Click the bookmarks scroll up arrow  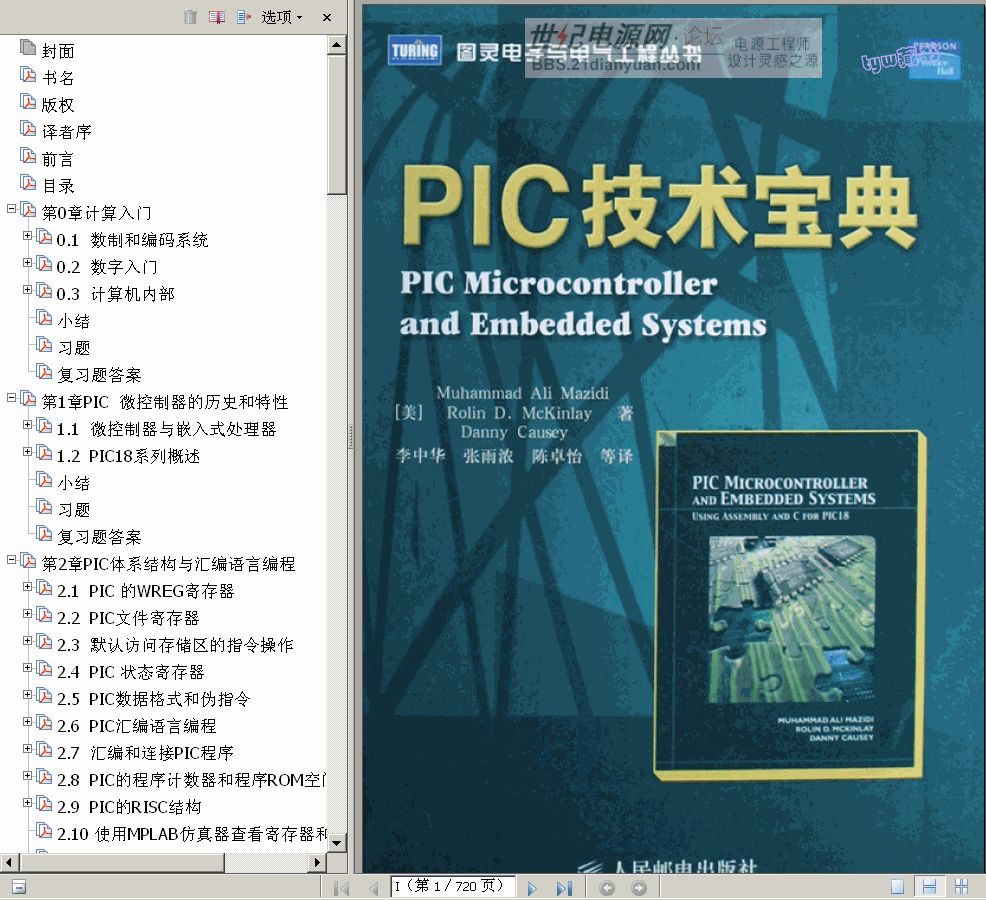point(337,45)
